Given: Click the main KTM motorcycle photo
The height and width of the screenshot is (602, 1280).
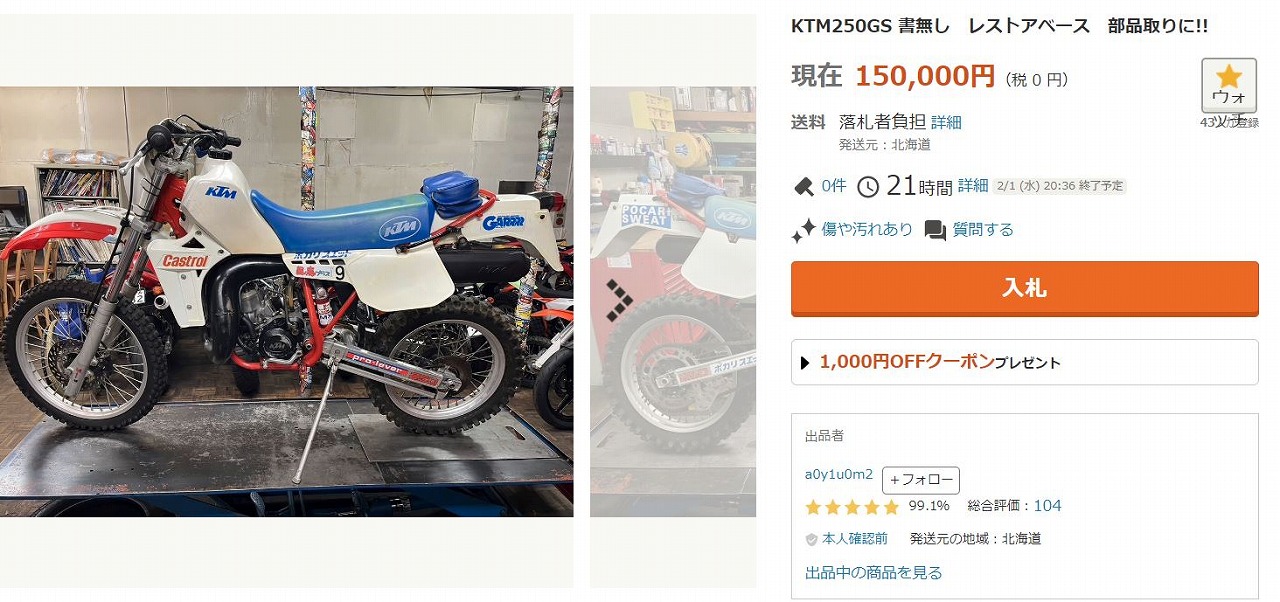Looking at the screenshot, I should pyautogui.click(x=286, y=301).
